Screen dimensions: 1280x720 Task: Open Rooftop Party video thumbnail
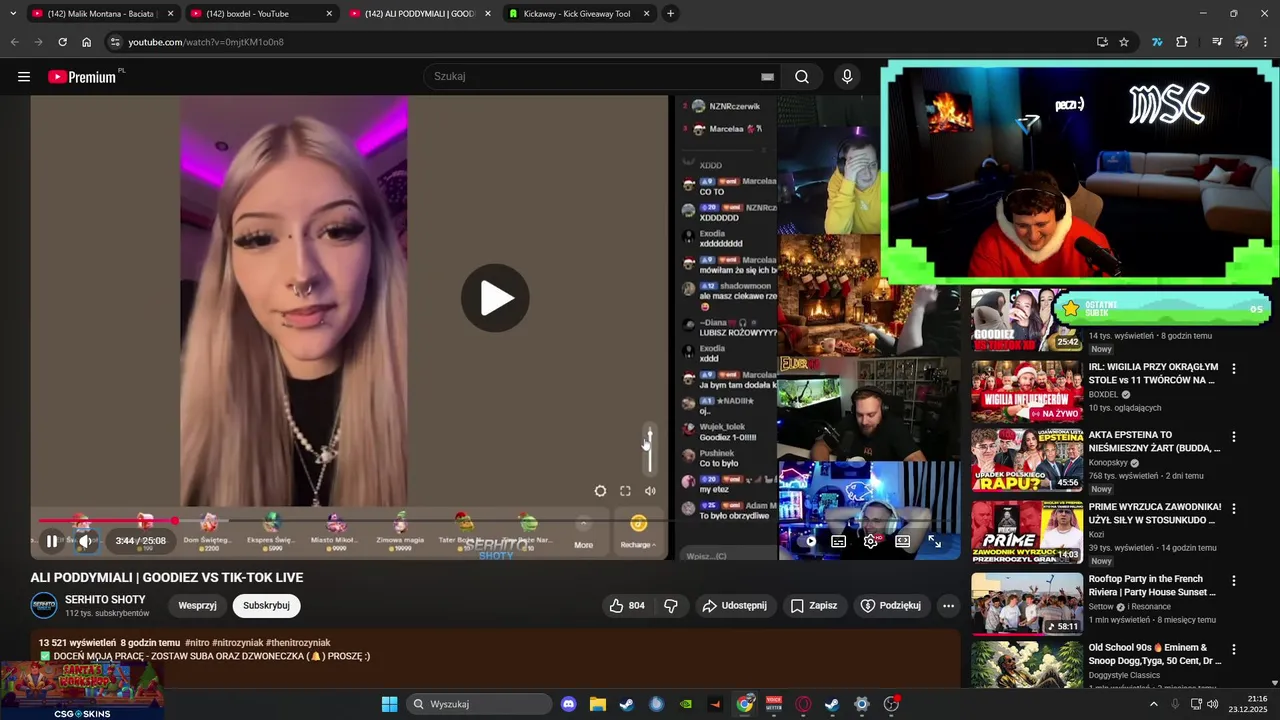[x=1027, y=604]
